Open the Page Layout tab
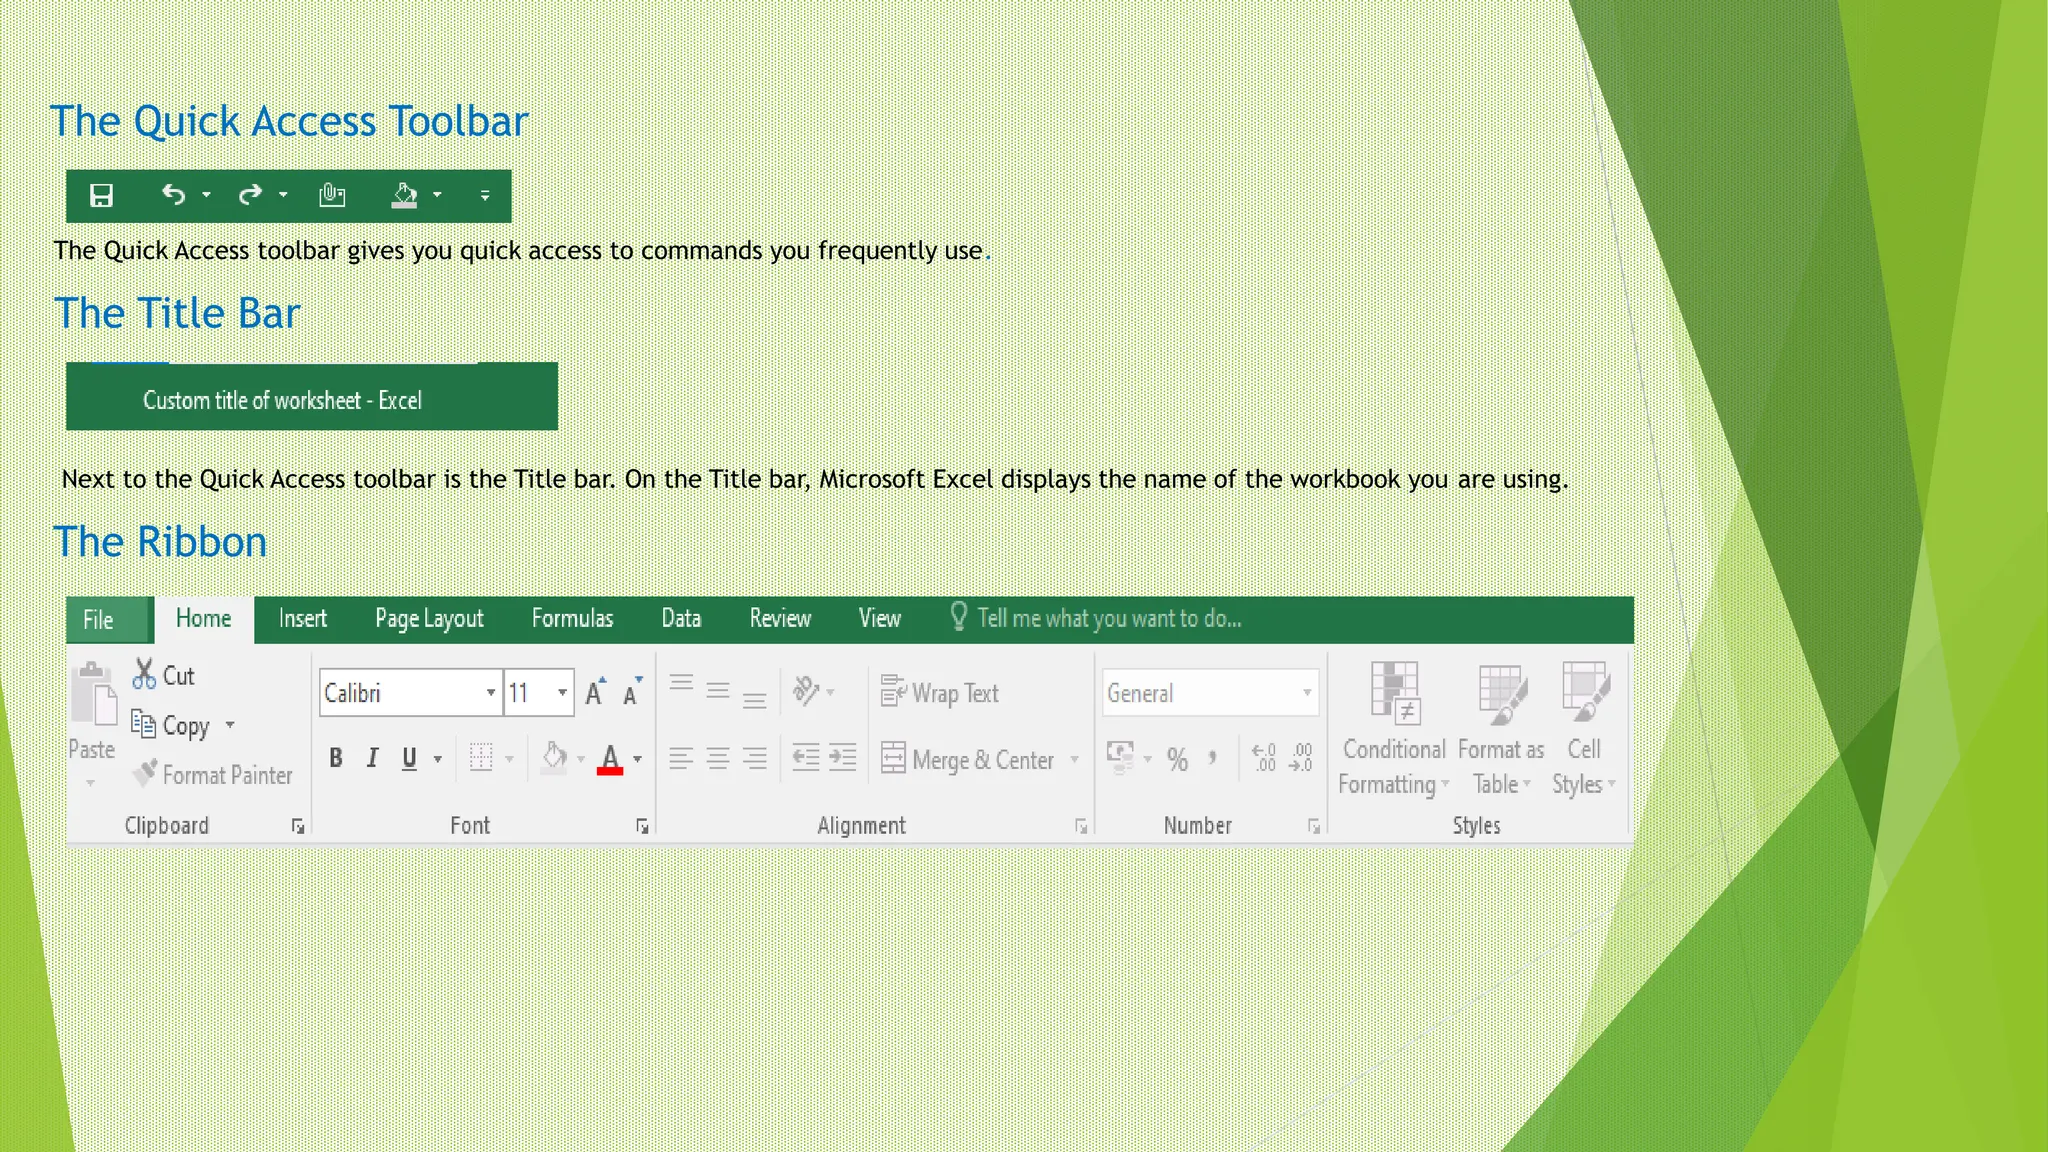This screenshot has height=1152, width=2048. click(429, 619)
